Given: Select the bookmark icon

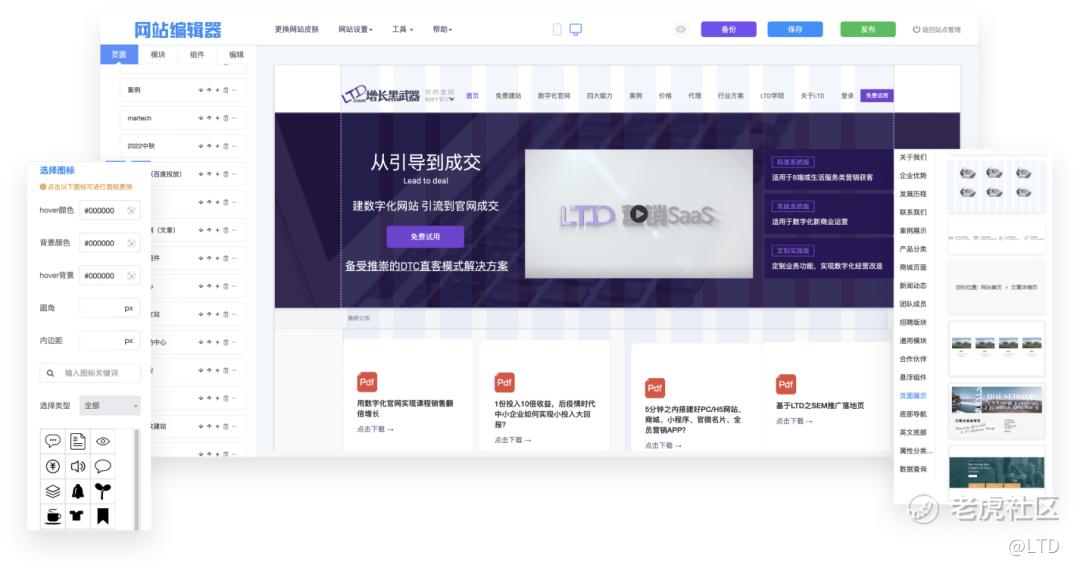Looking at the screenshot, I should click(x=103, y=516).
